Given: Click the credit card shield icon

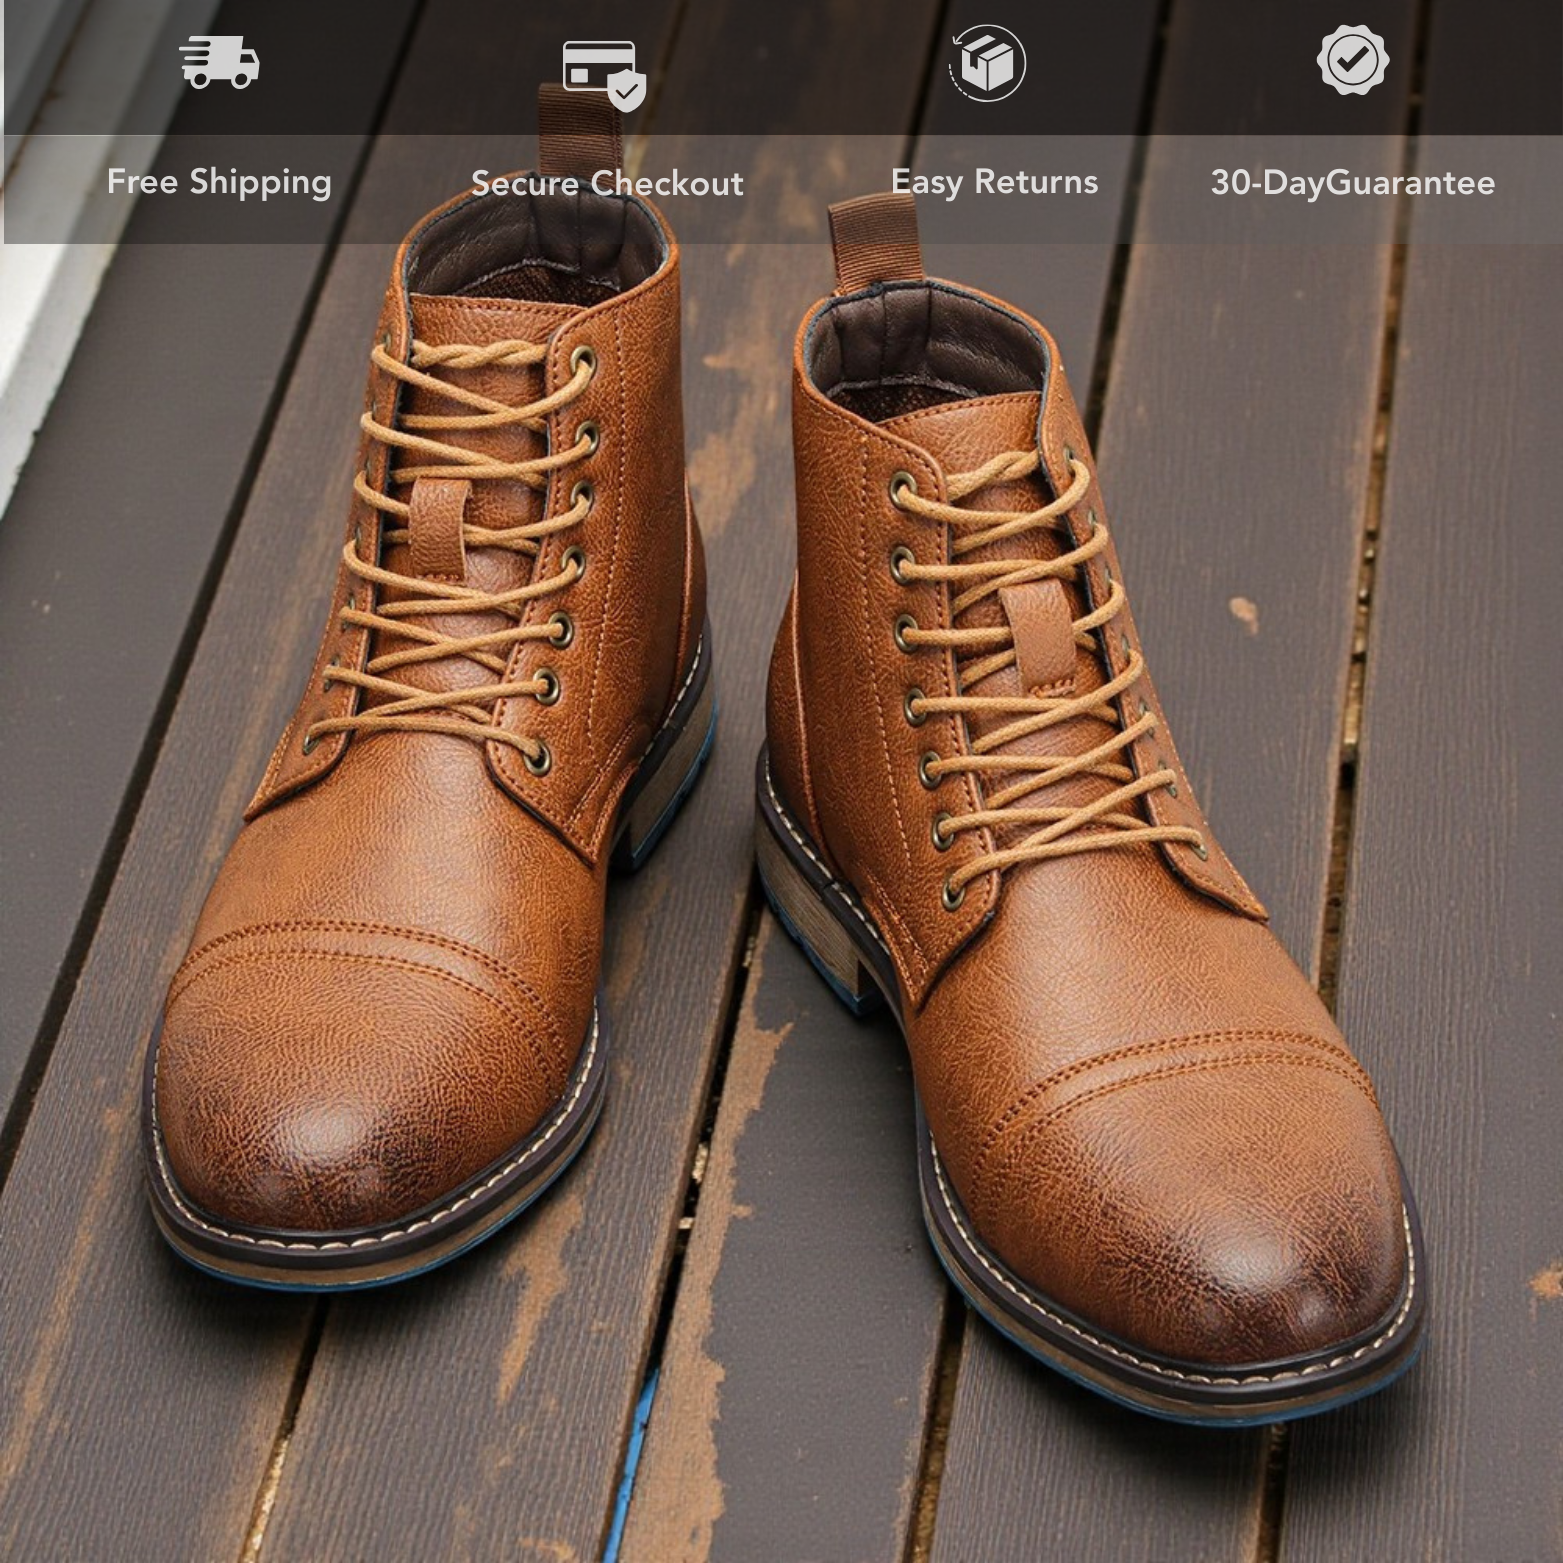Looking at the screenshot, I should coord(603,73).
